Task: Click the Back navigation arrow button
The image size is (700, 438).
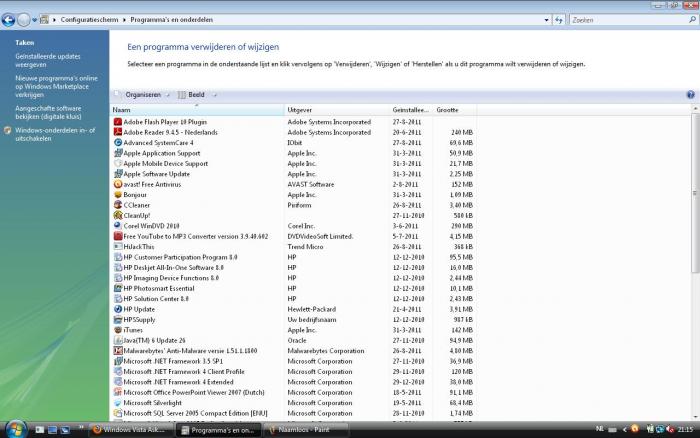Action: [x=9, y=19]
